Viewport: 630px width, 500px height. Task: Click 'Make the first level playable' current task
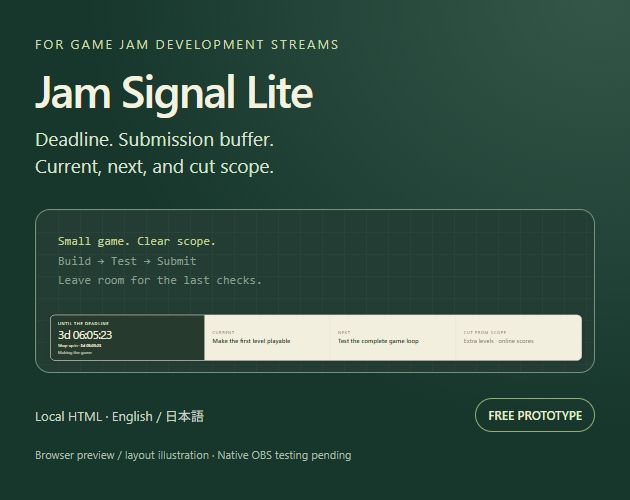point(251,341)
